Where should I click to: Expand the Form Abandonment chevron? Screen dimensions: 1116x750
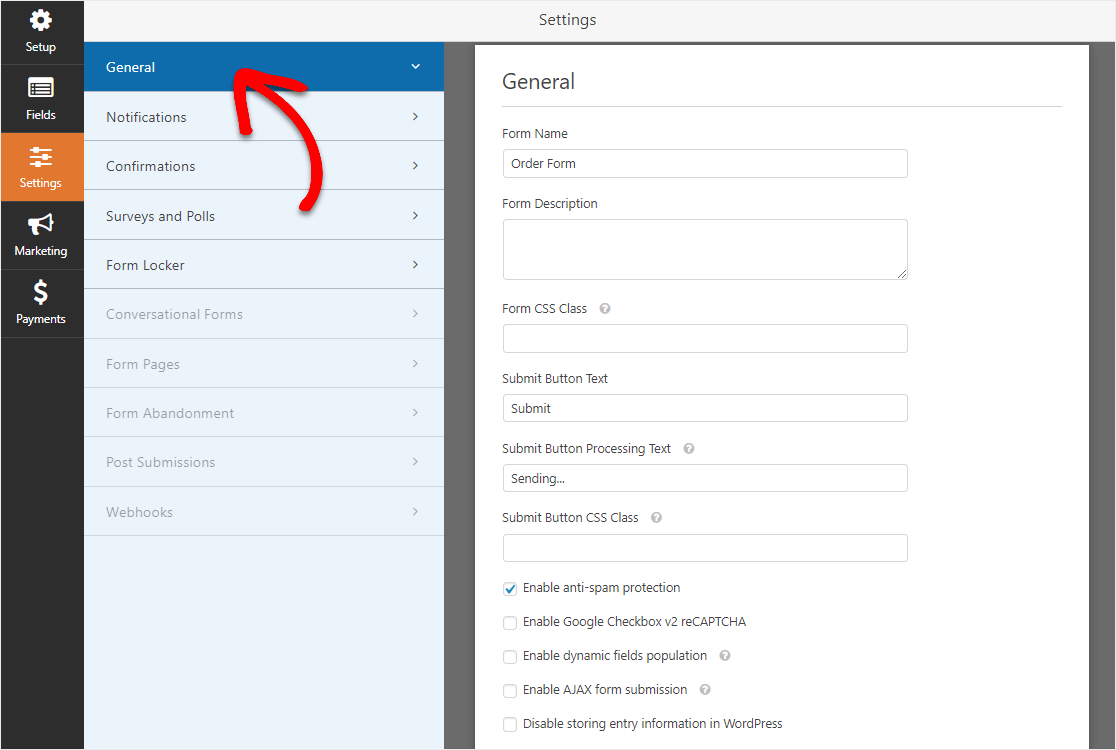(x=416, y=413)
